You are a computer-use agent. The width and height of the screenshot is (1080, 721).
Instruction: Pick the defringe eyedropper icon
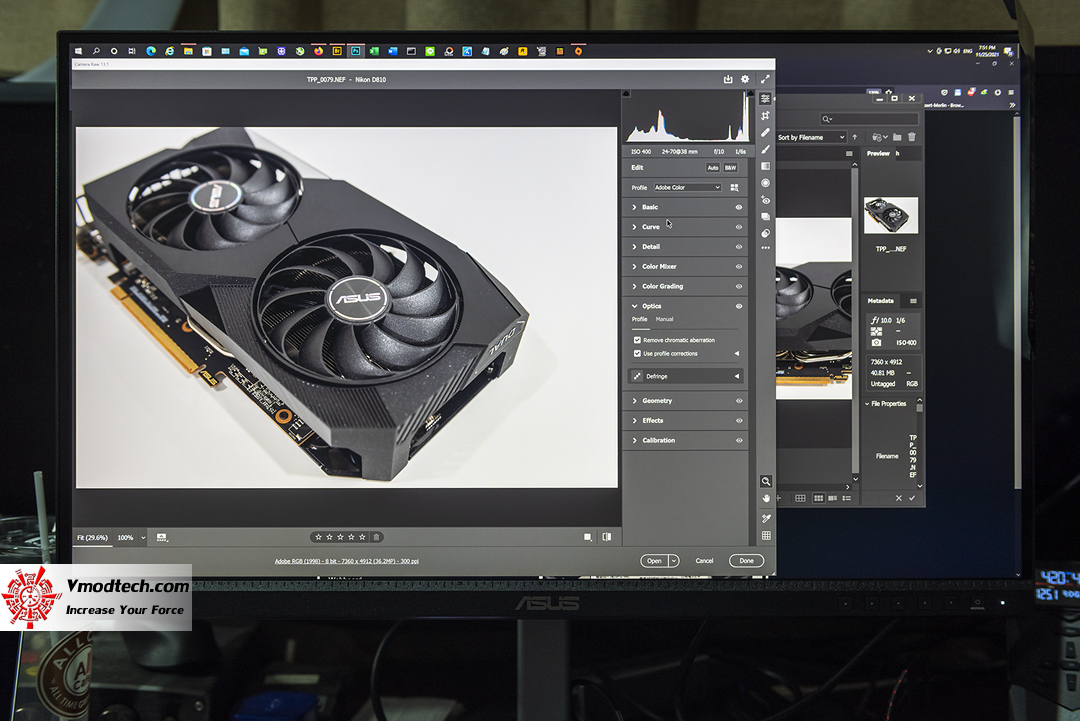point(637,376)
